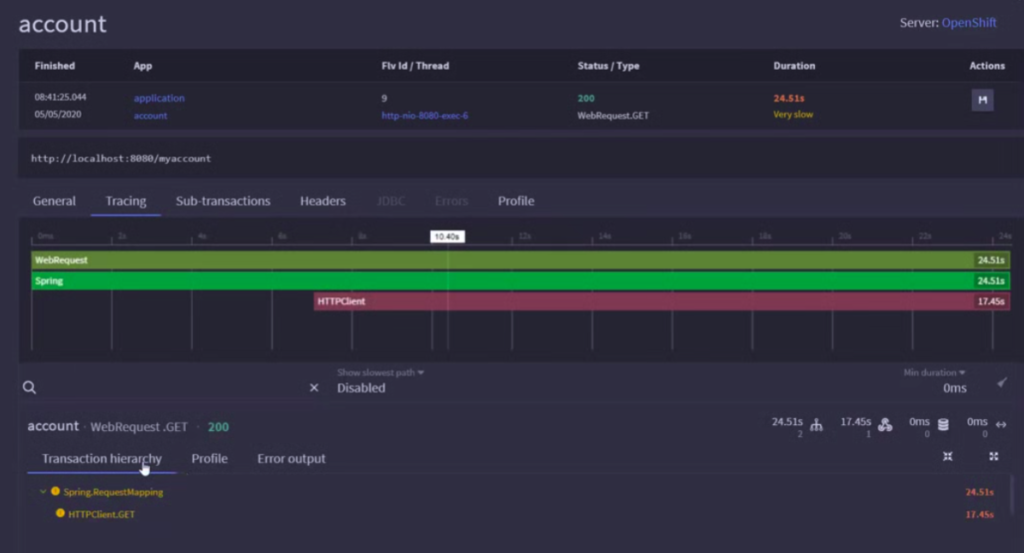
Task: Select the Tracing tab
Action: click(126, 201)
